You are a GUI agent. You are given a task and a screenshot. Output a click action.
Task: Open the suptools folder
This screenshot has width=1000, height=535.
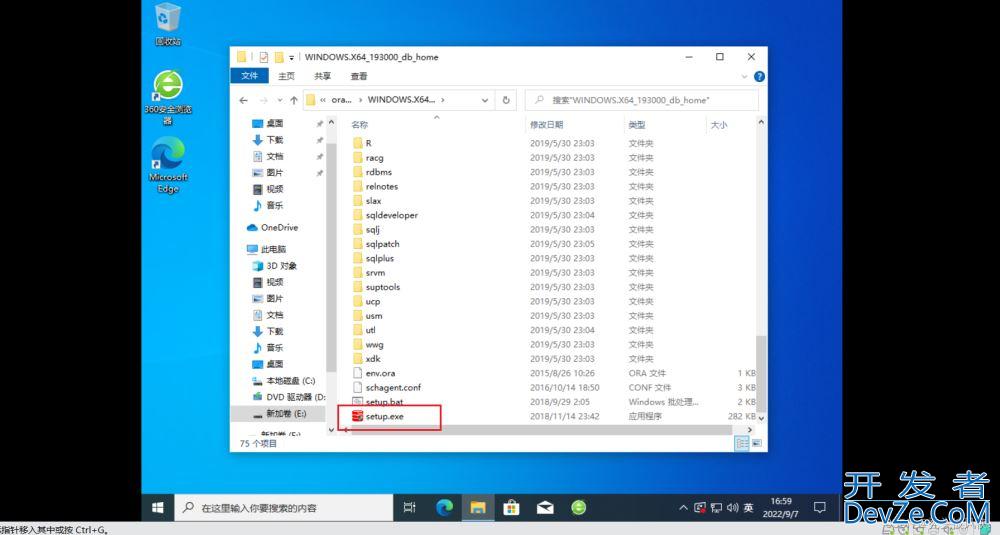pyautogui.click(x=383, y=287)
